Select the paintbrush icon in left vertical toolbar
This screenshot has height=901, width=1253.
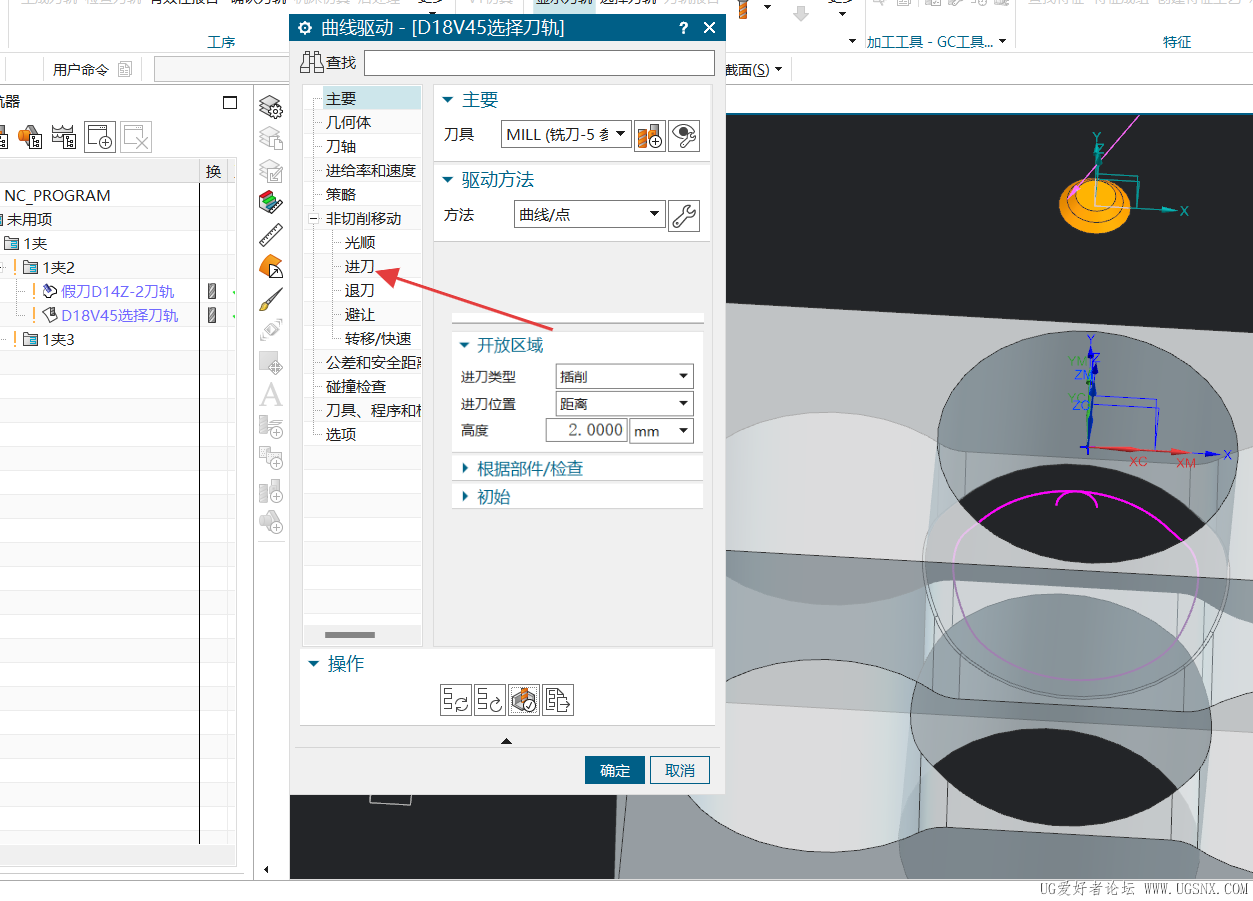(270, 299)
